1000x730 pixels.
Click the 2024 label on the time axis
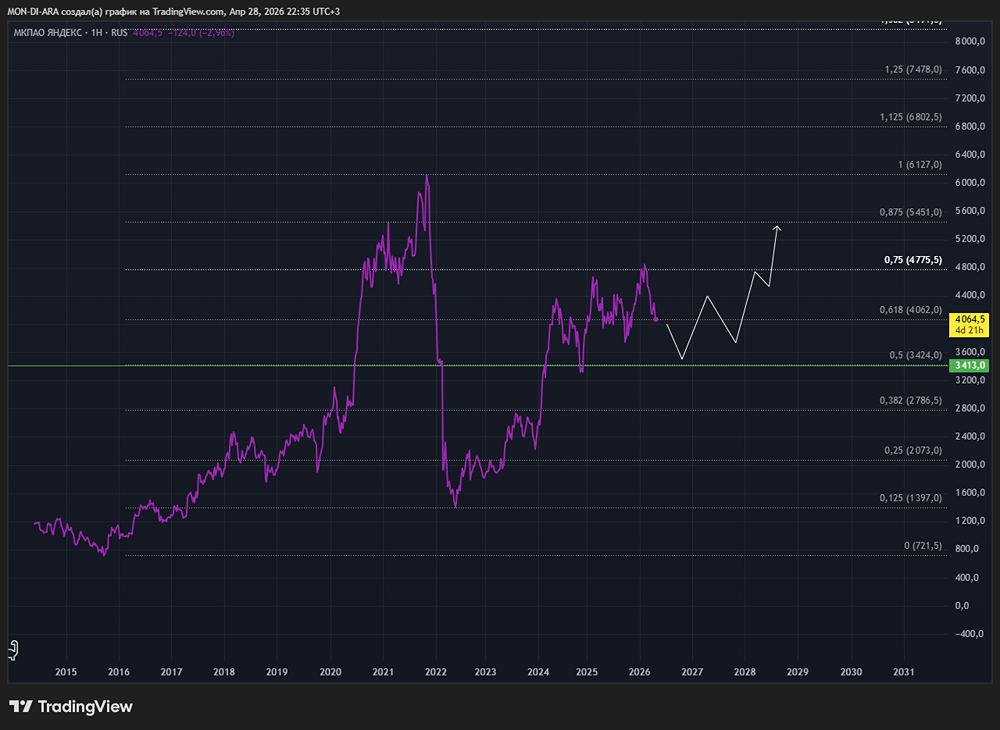click(538, 672)
